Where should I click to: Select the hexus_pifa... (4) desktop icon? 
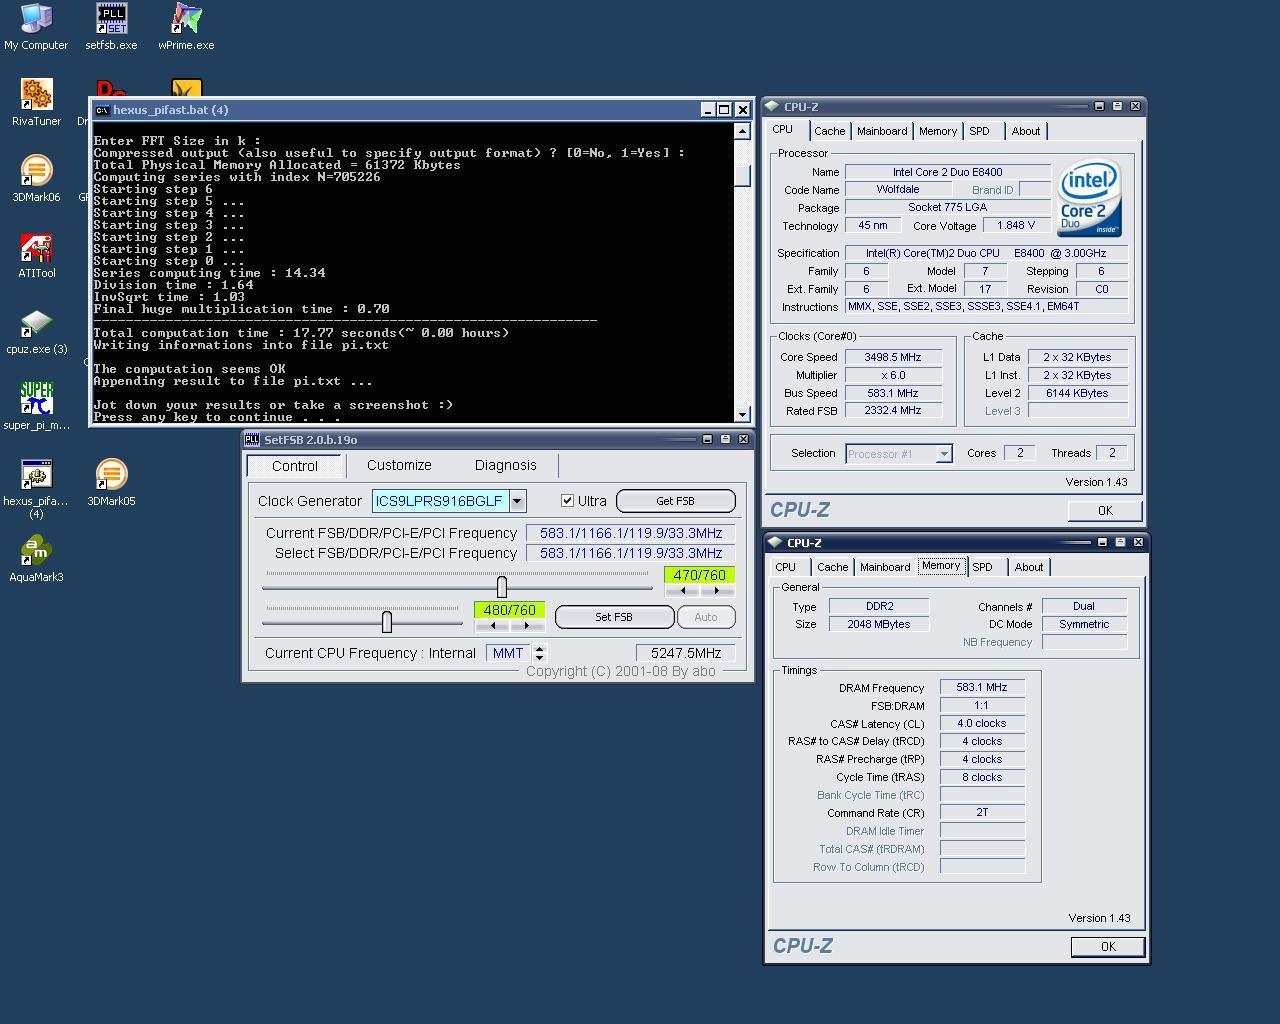[x=36, y=488]
